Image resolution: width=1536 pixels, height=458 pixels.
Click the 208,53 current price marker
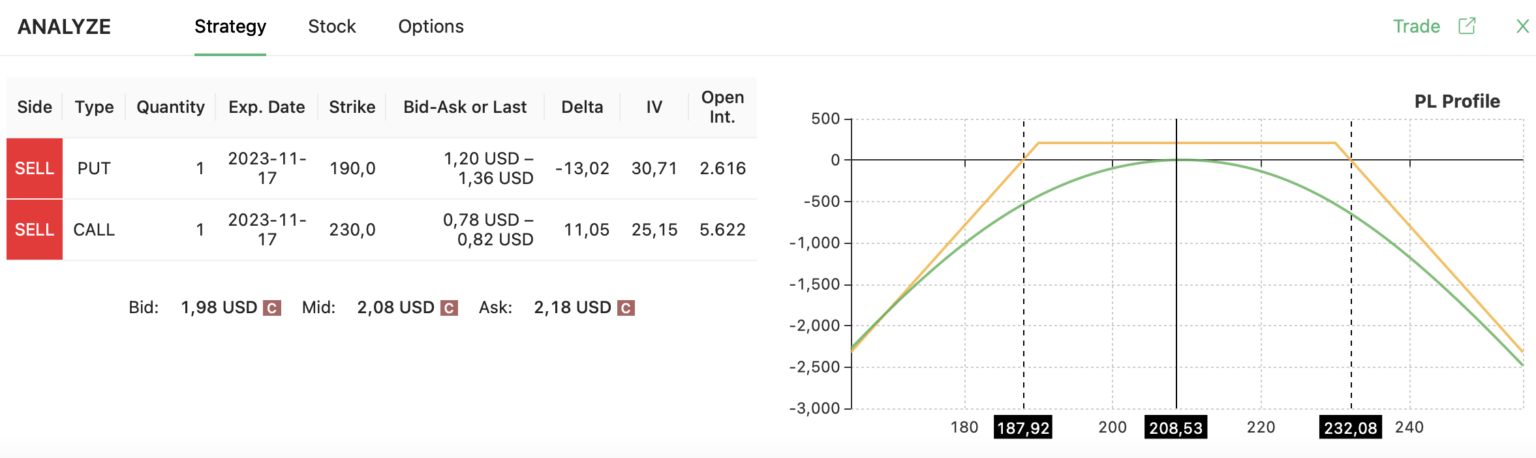click(1175, 428)
